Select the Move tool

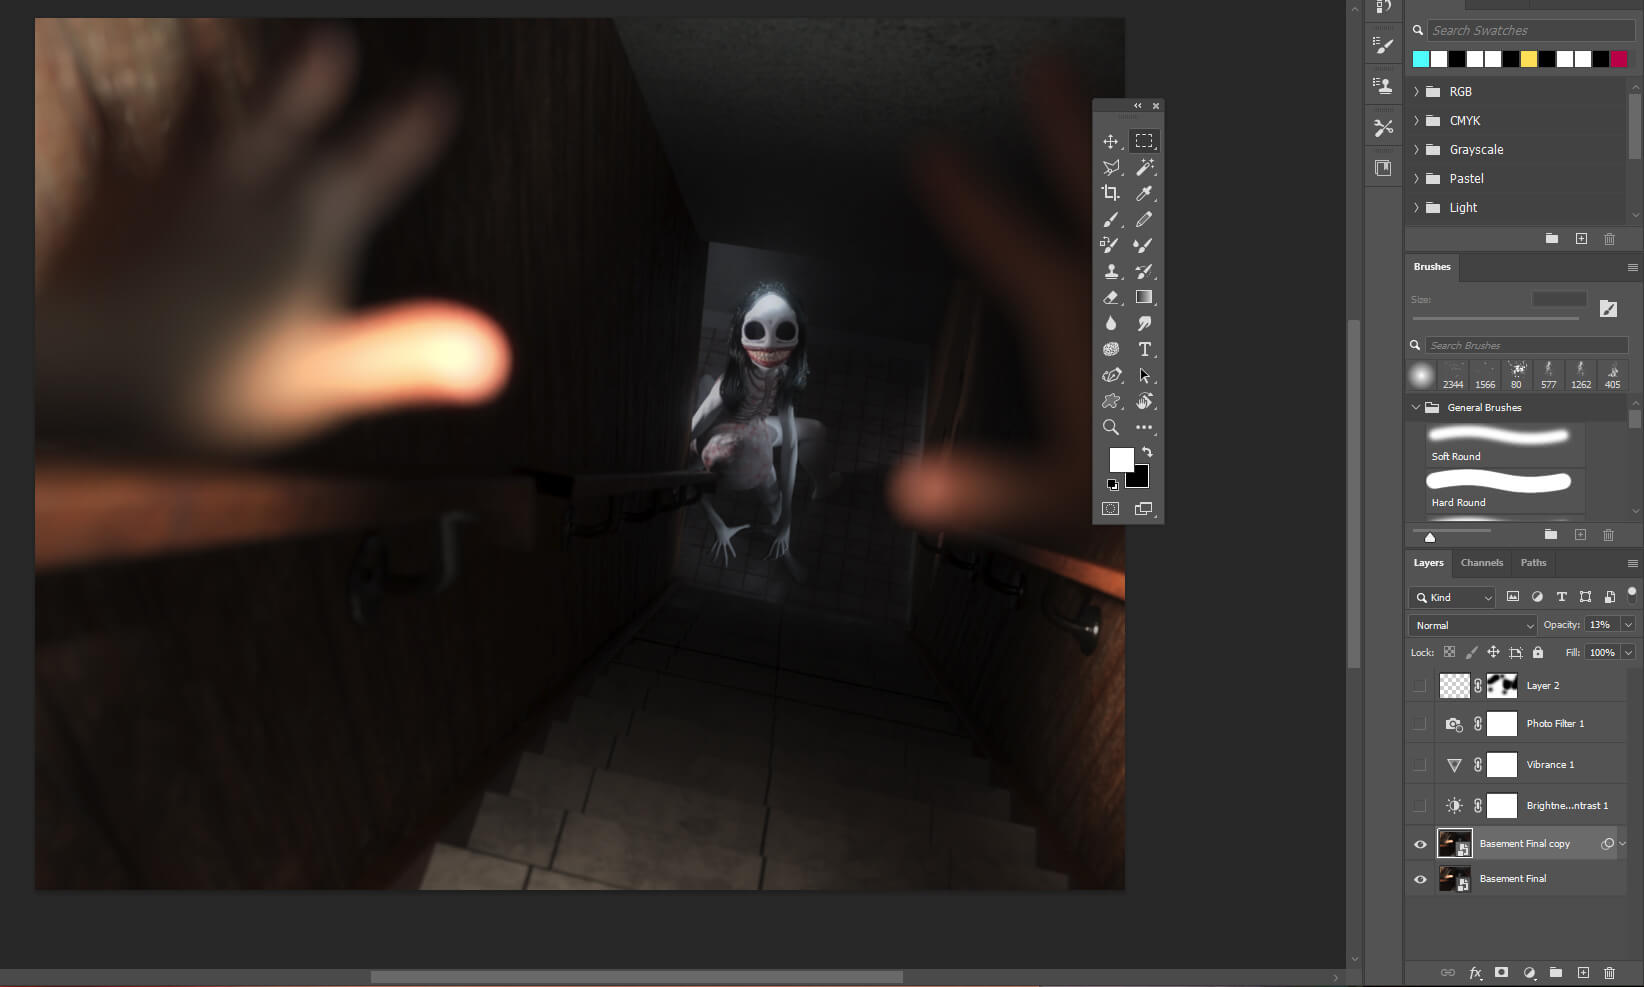click(x=1111, y=141)
